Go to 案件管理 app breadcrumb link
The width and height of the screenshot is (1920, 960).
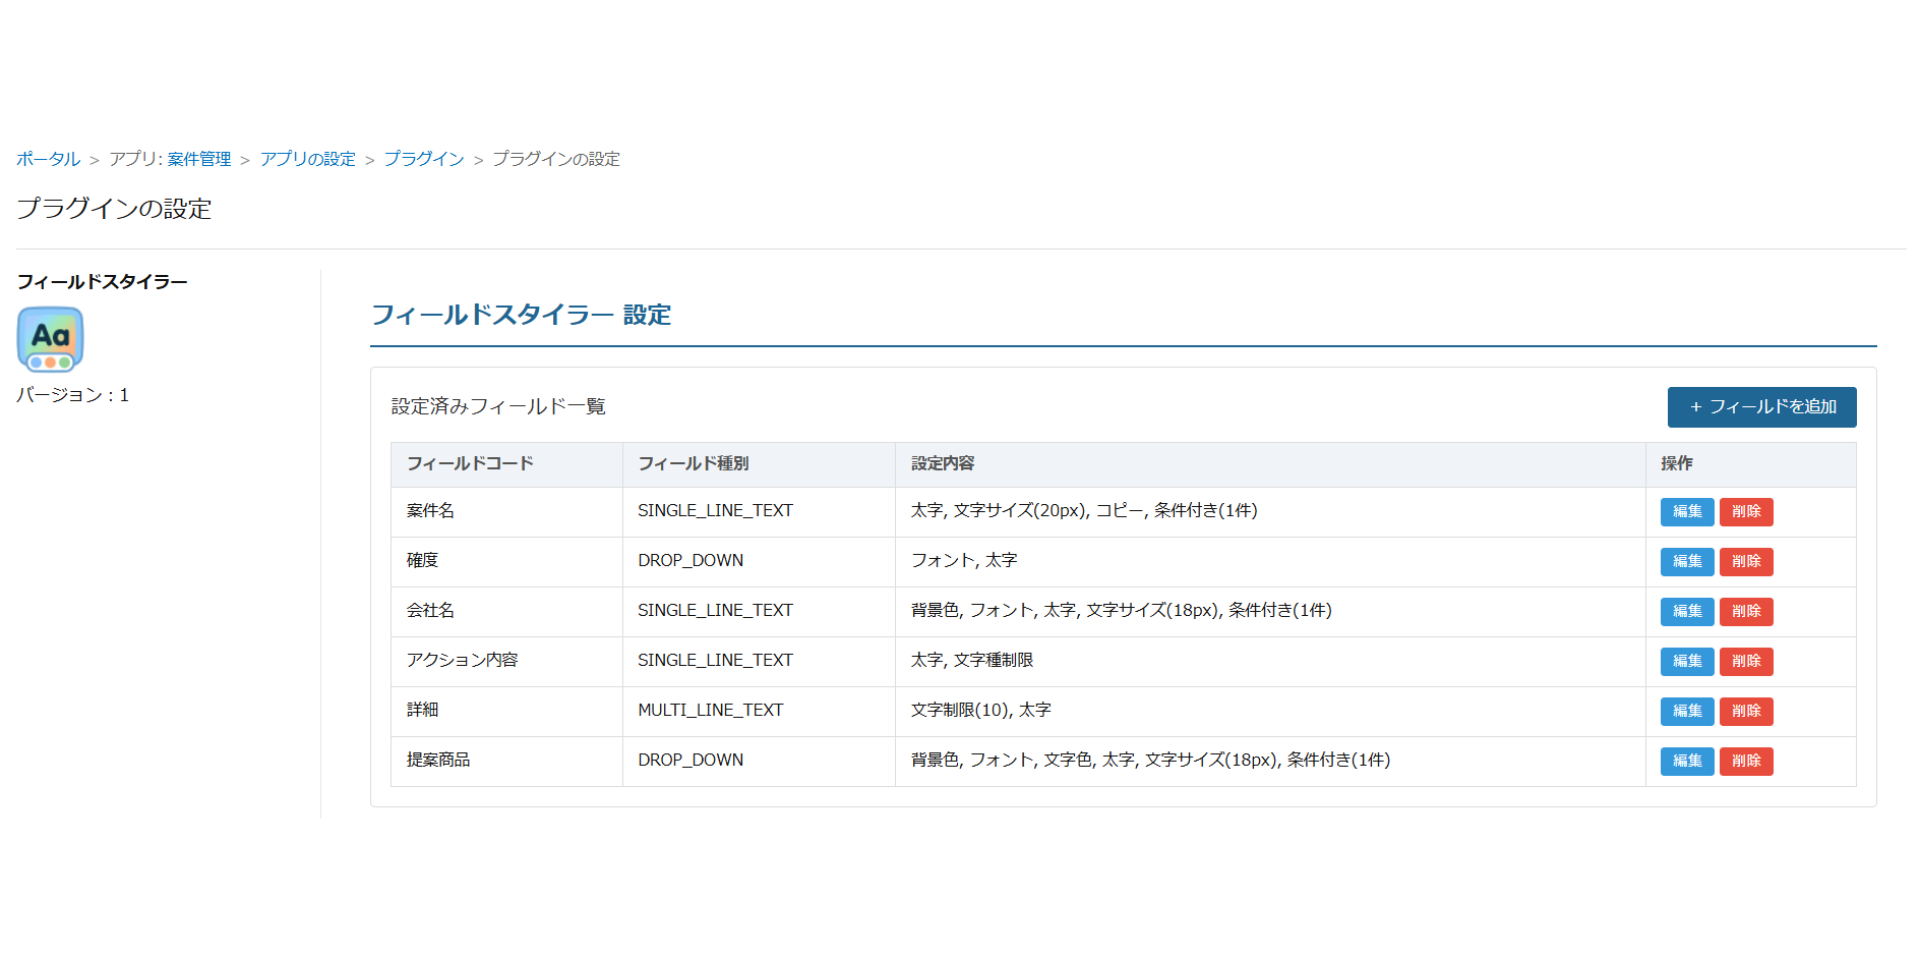tap(199, 159)
